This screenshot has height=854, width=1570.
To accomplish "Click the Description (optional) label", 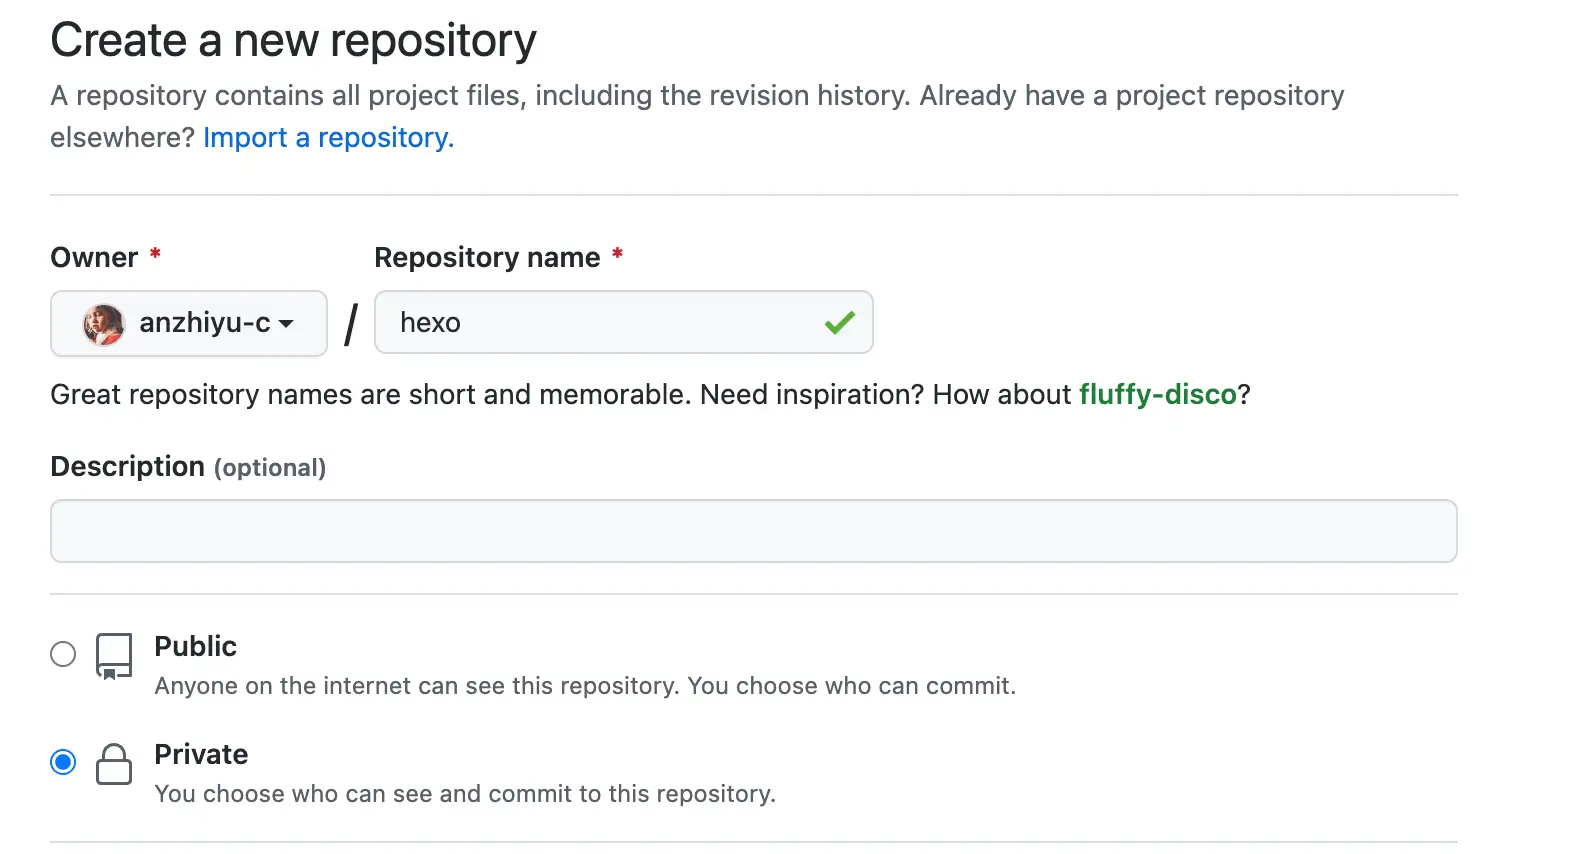I will coord(188,467).
